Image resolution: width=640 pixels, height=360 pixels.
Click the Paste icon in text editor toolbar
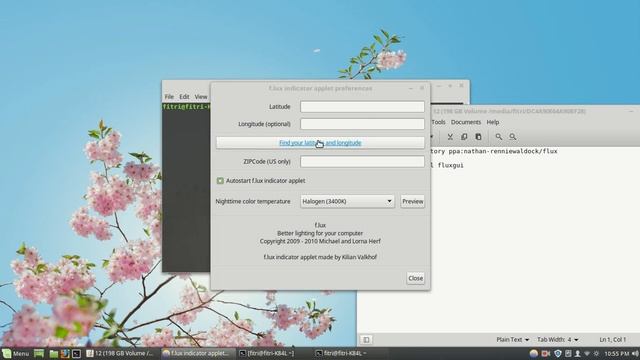[x=478, y=137]
